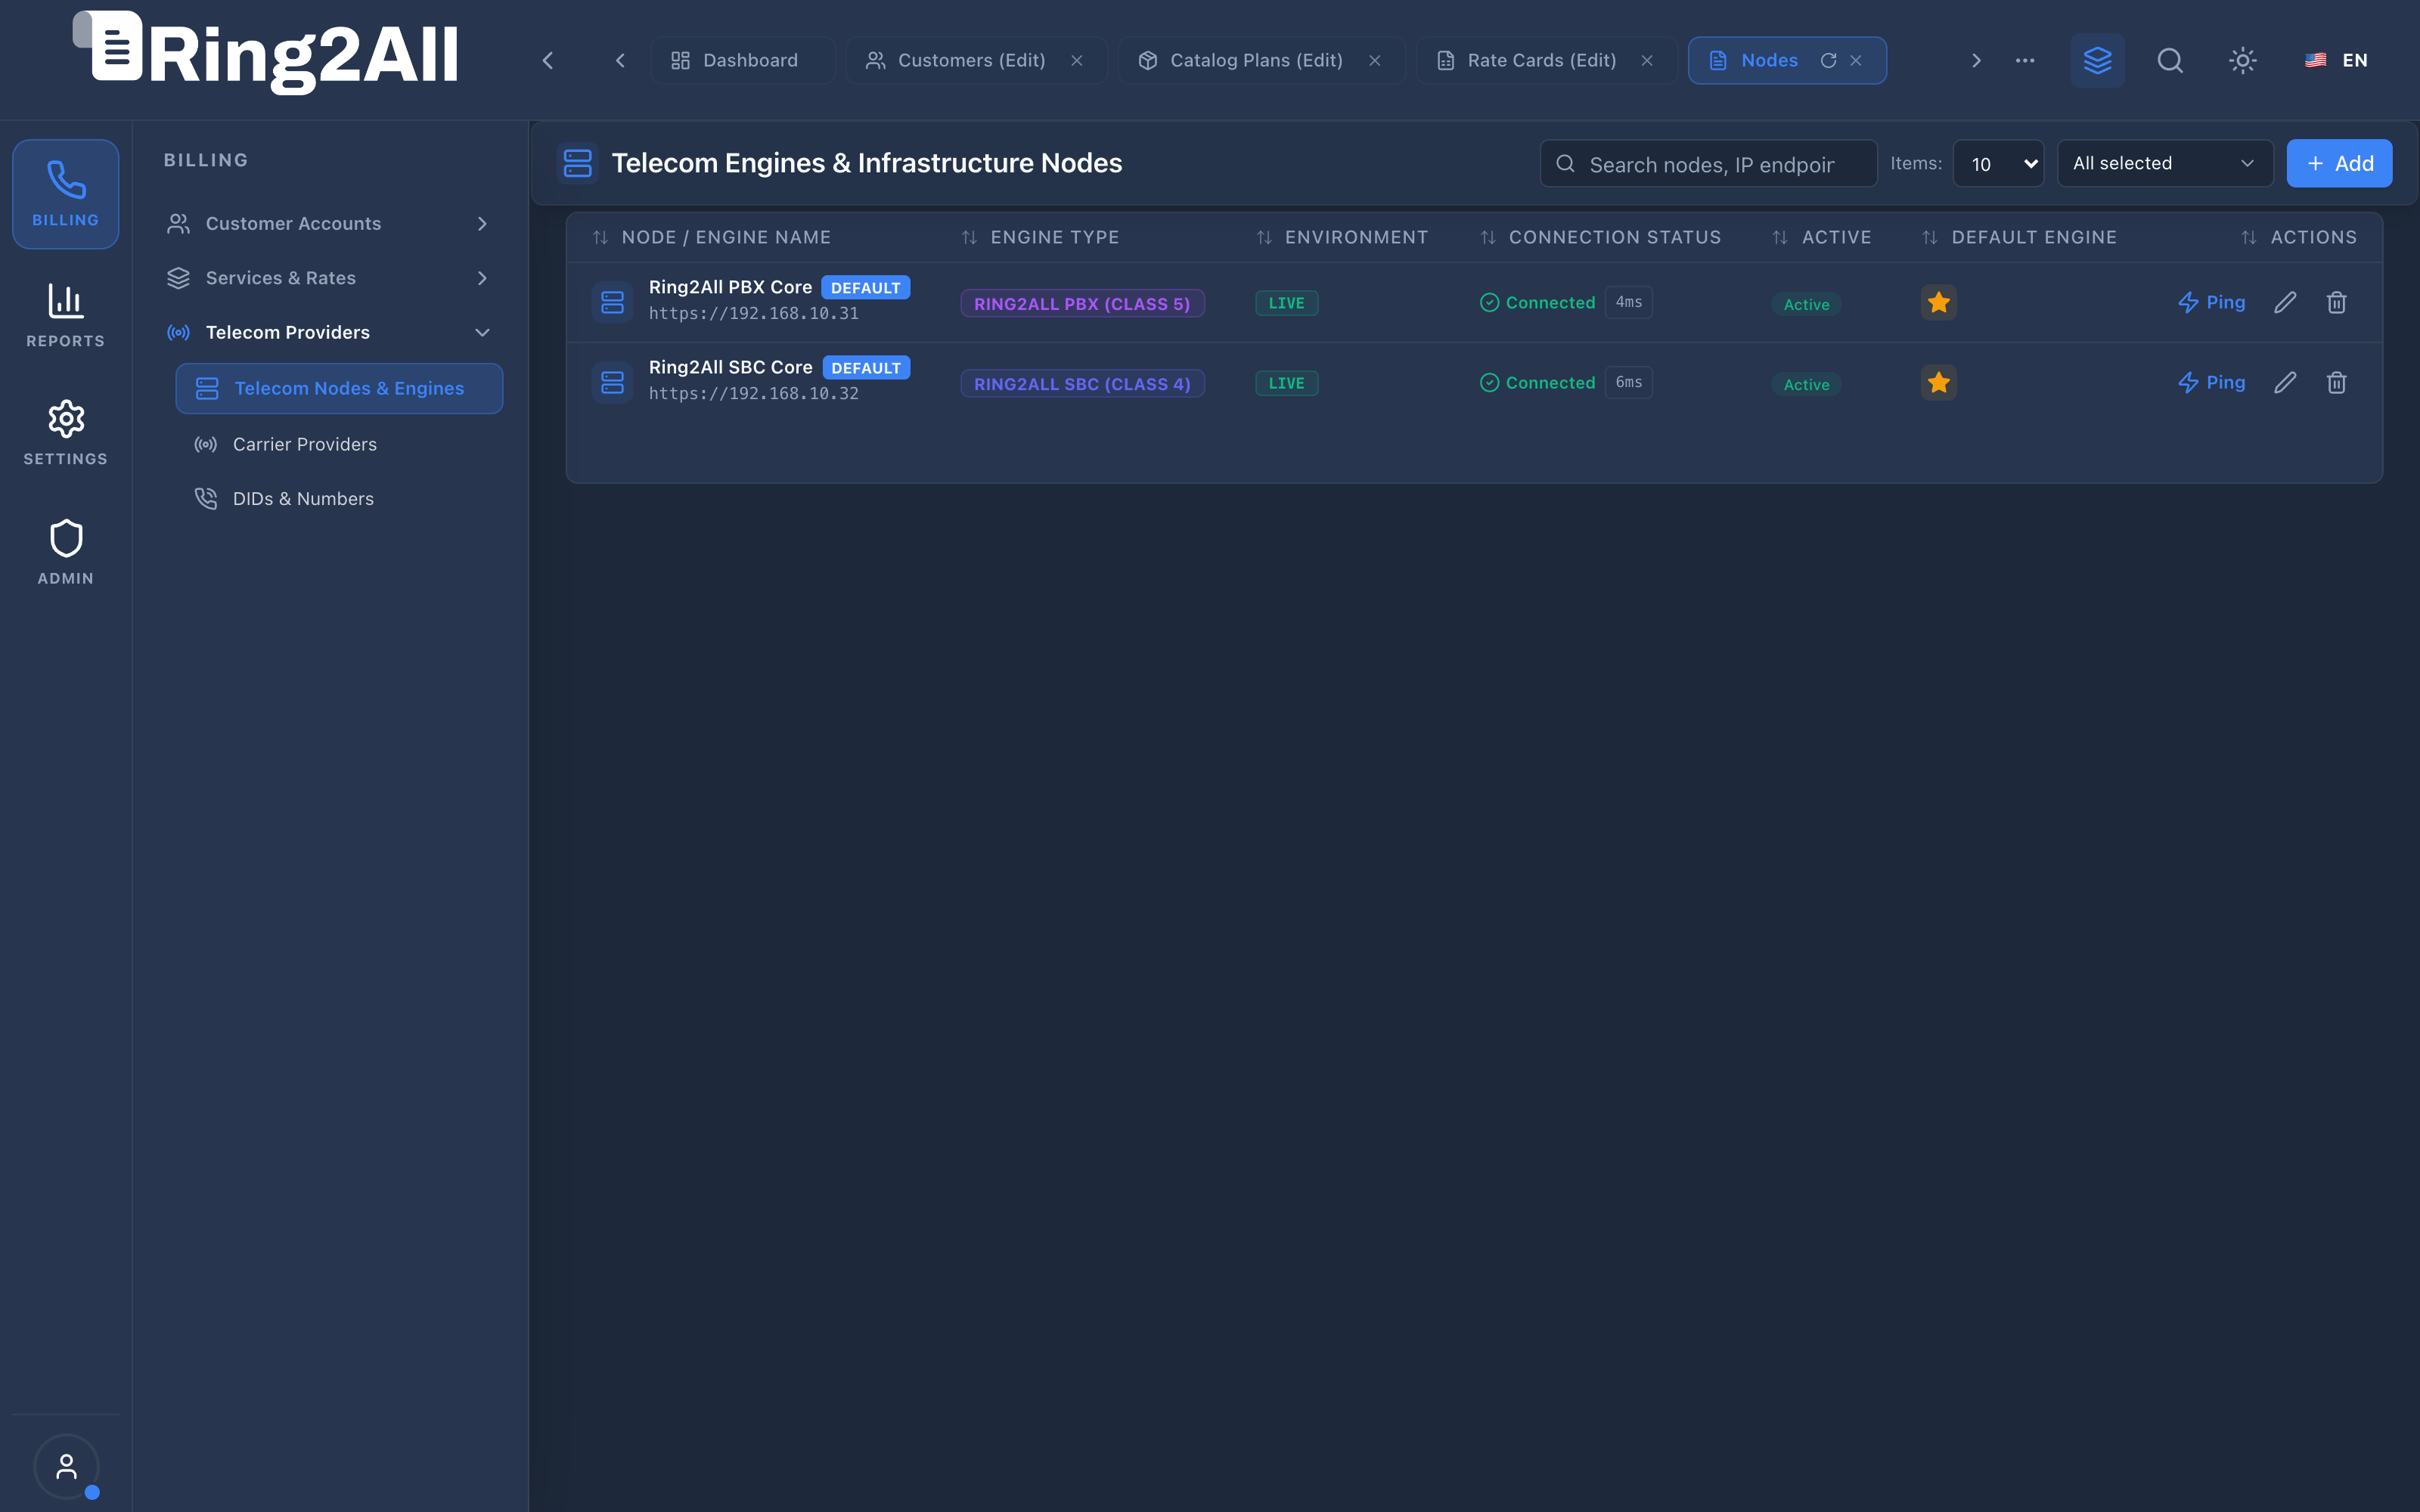
Task: Toggle default engine star for PBX Core
Action: [1938, 302]
